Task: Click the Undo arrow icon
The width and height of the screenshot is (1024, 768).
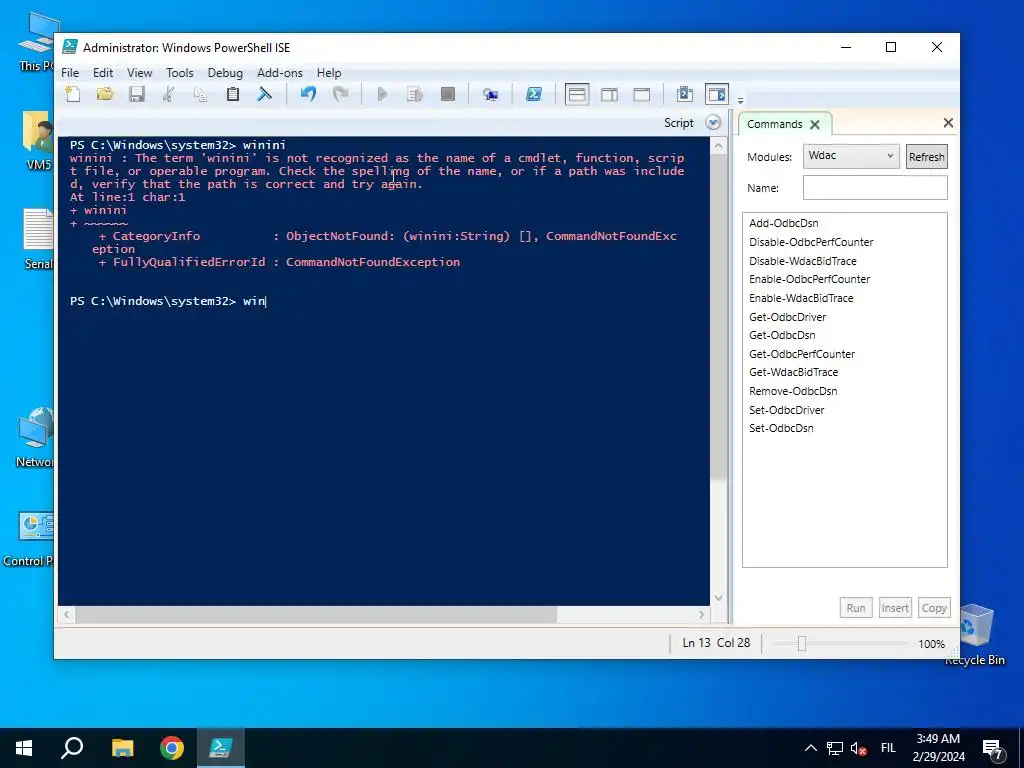Action: pos(308,95)
